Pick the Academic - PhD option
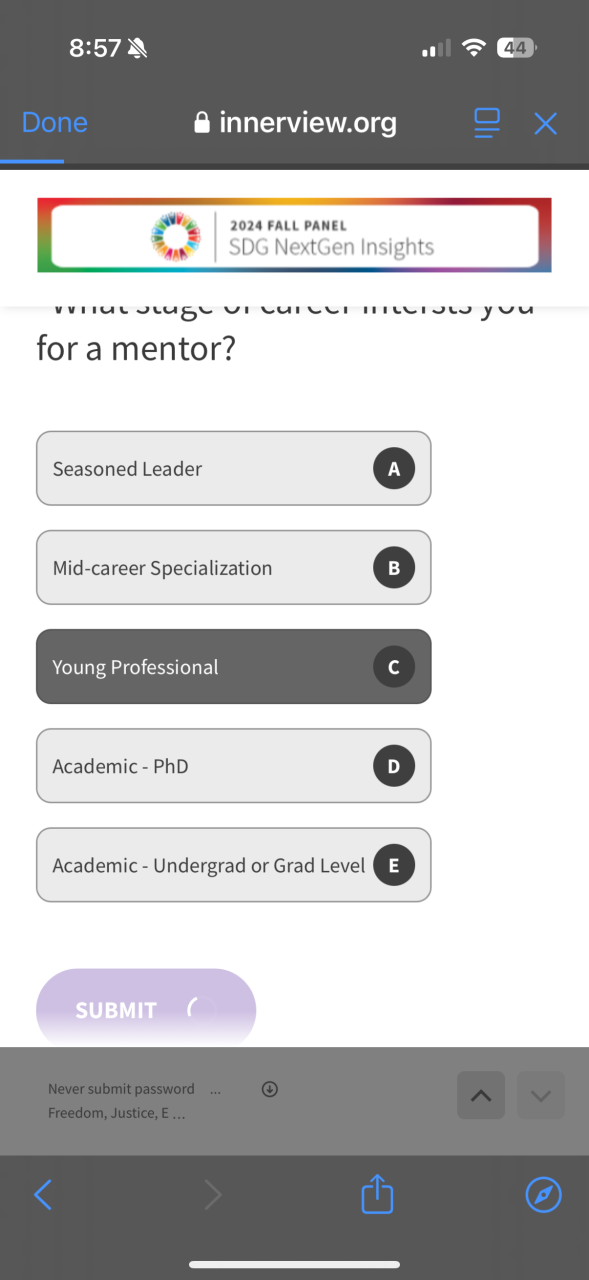The height and width of the screenshot is (1280, 589). pos(234,766)
